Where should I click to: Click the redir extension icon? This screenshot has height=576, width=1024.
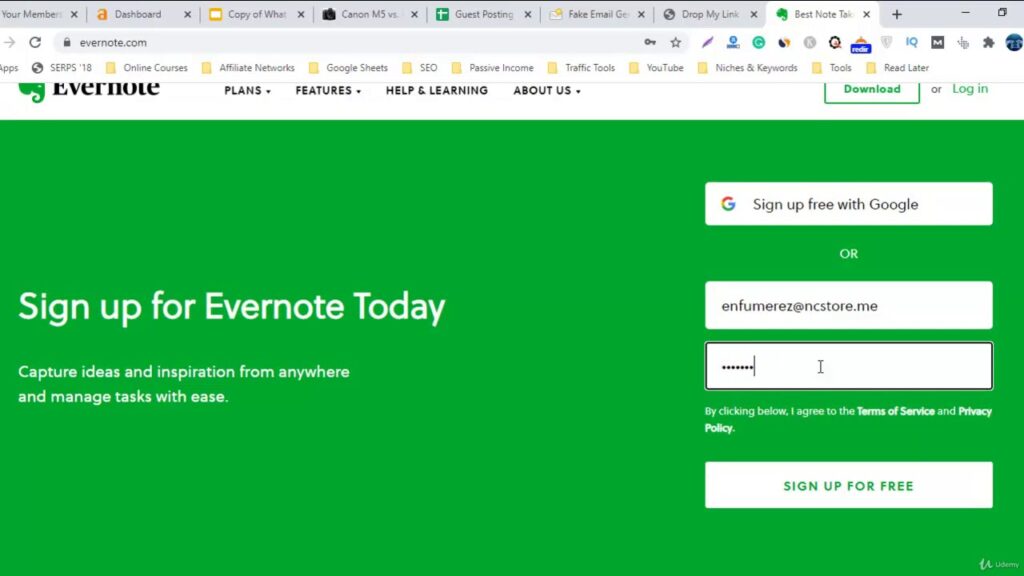pos(861,44)
